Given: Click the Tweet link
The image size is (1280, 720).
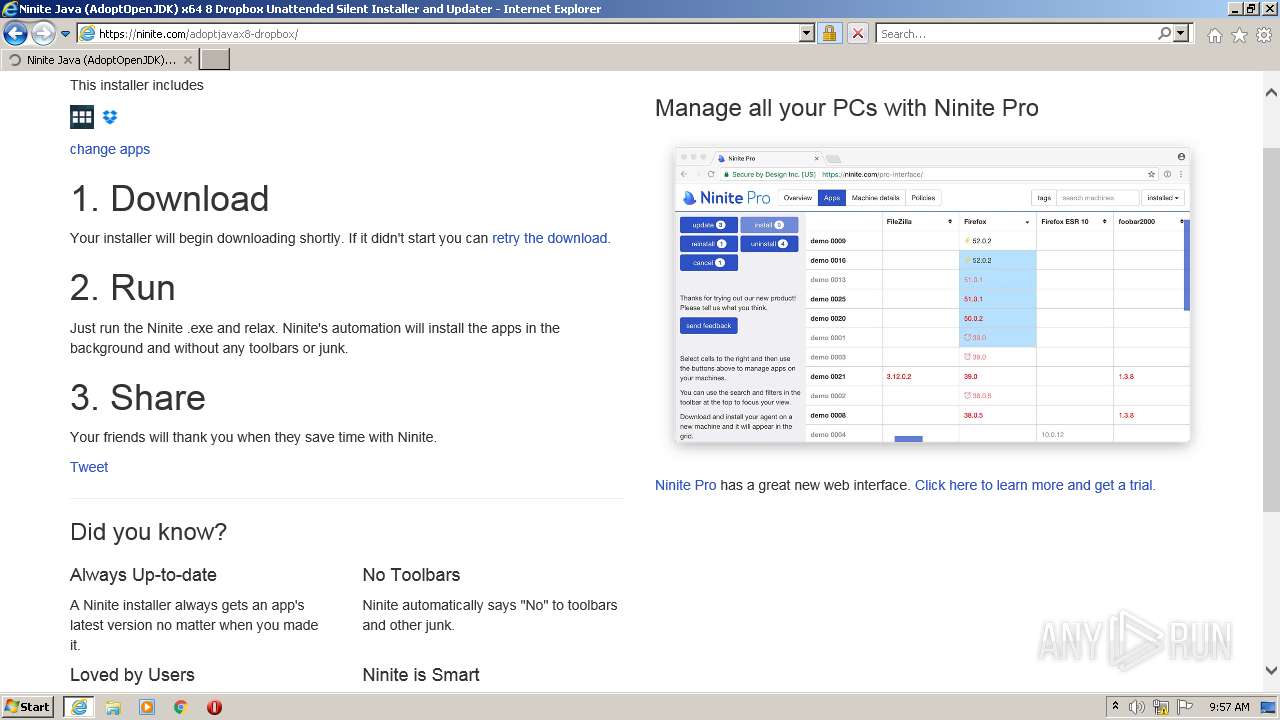Looking at the screenshot, I should 89,467.
